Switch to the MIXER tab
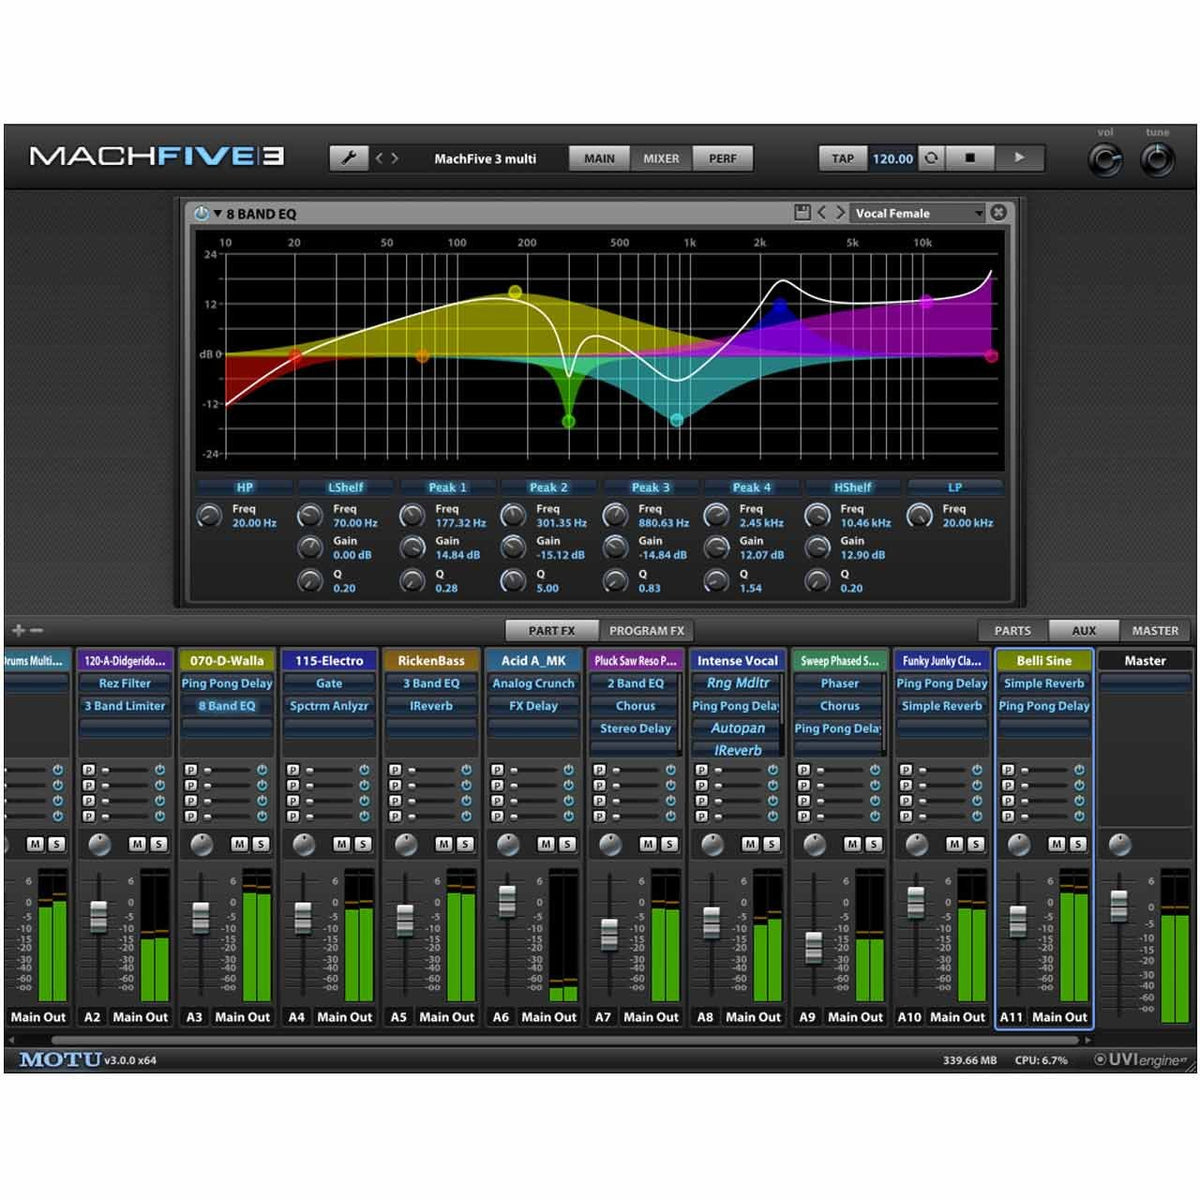1200x1200 pixels. 660,158
